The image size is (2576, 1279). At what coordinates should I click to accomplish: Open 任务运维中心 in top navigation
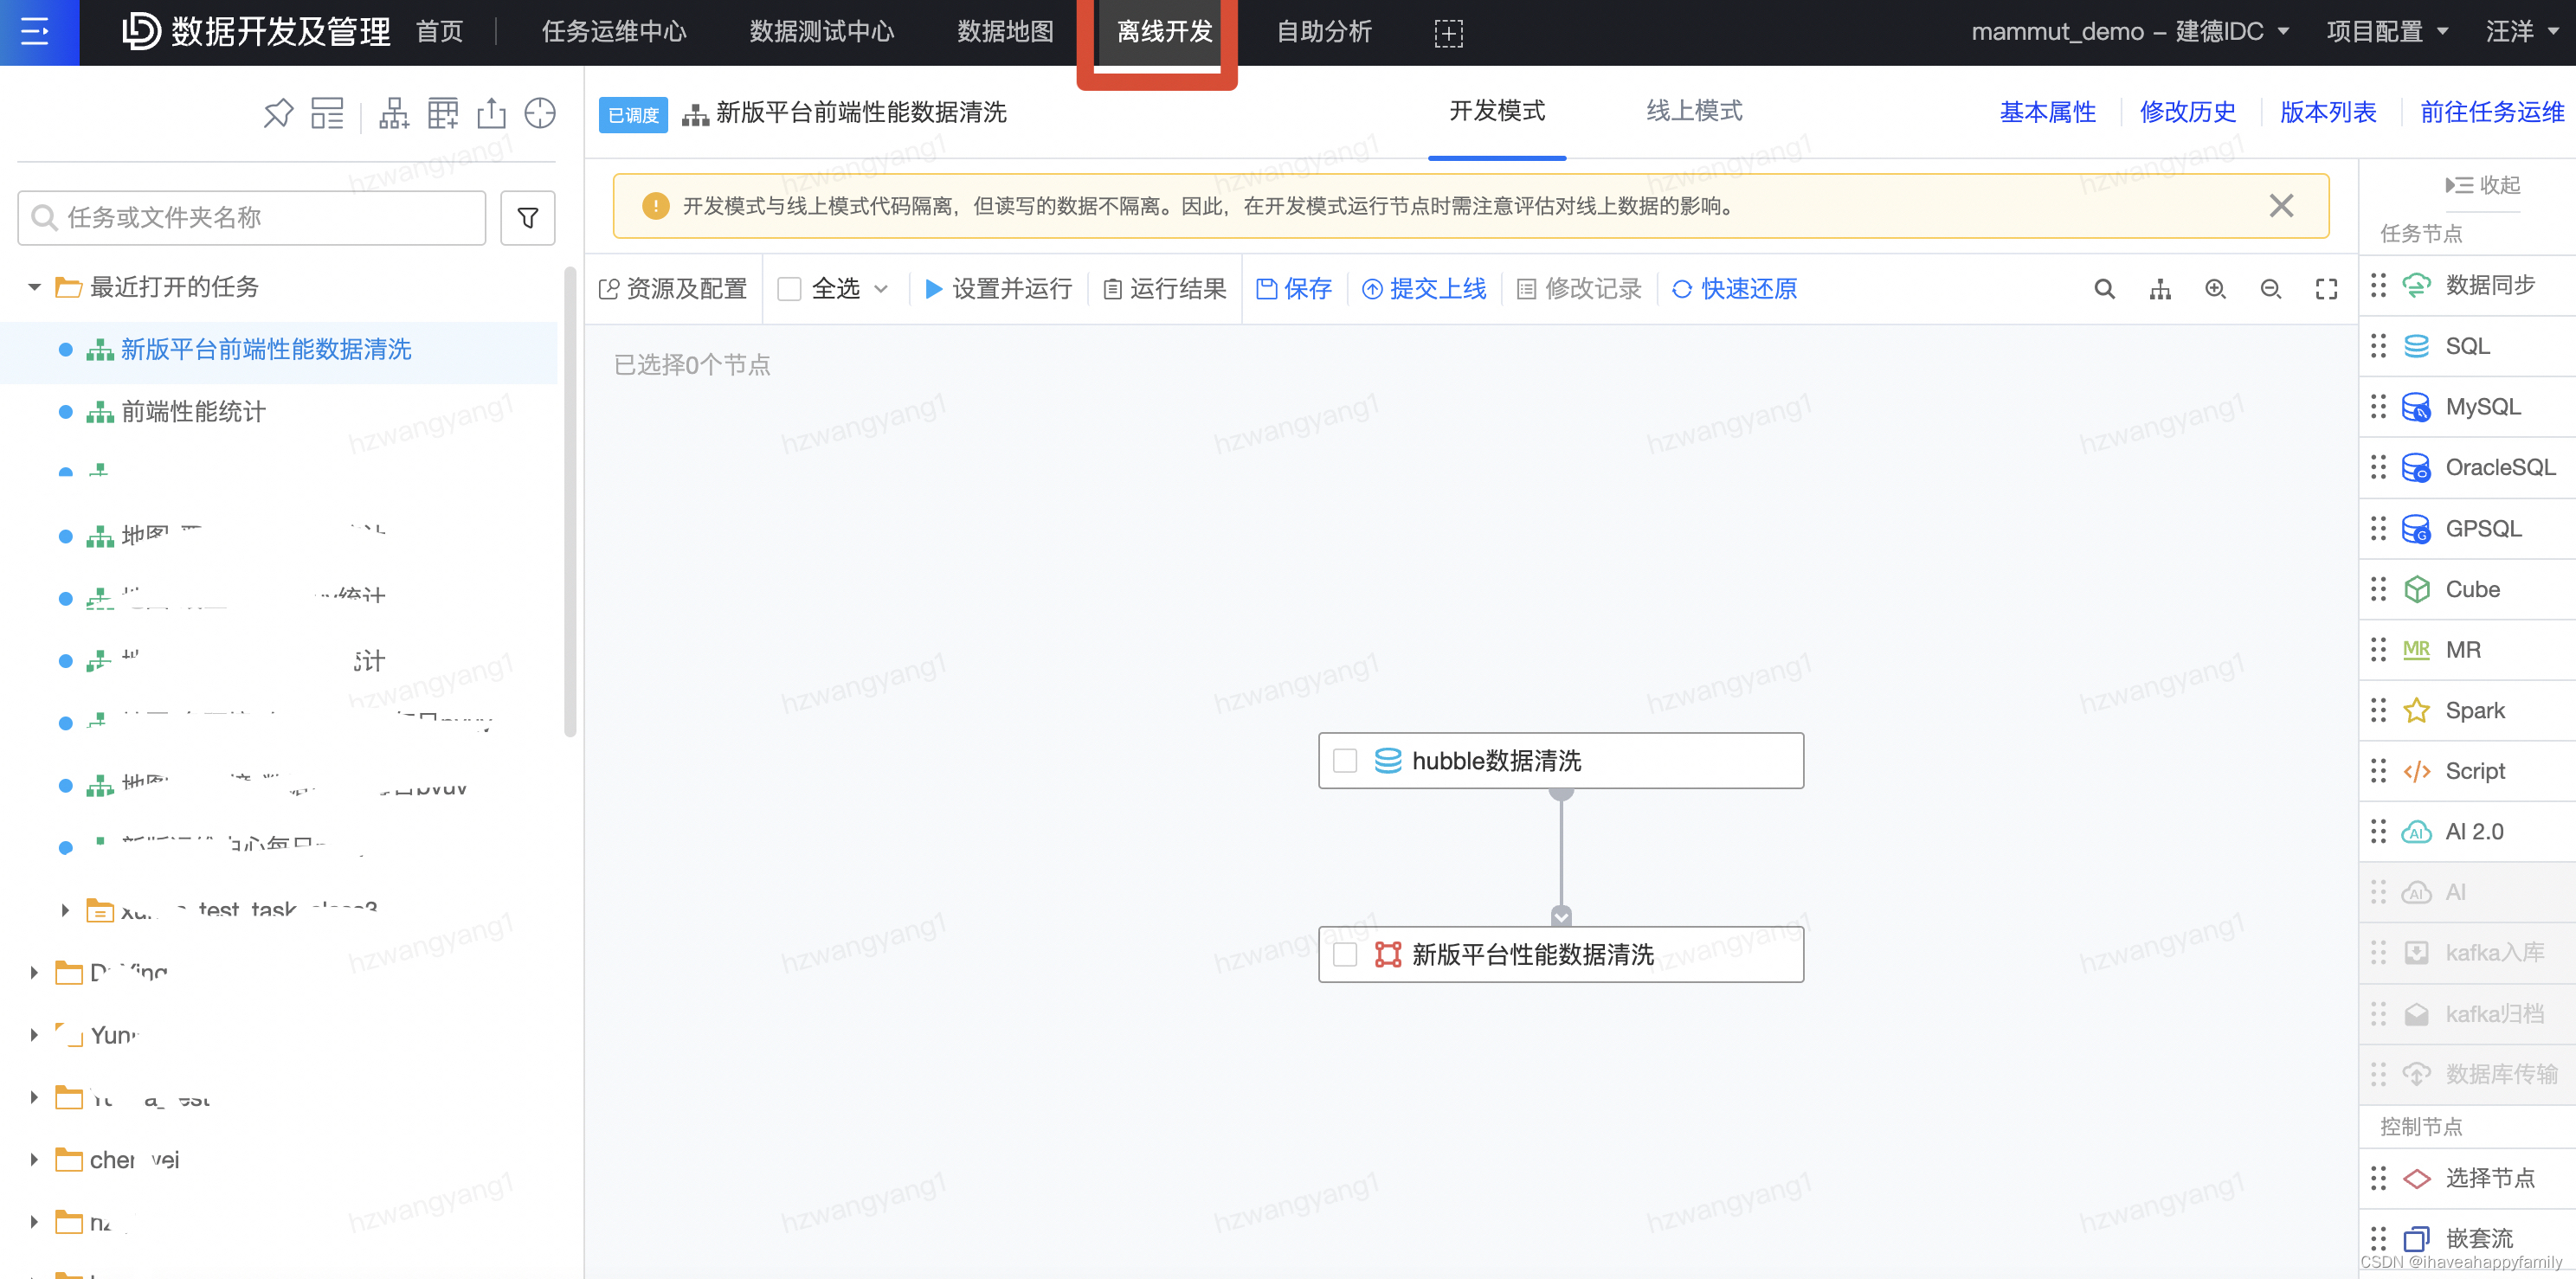614,31
